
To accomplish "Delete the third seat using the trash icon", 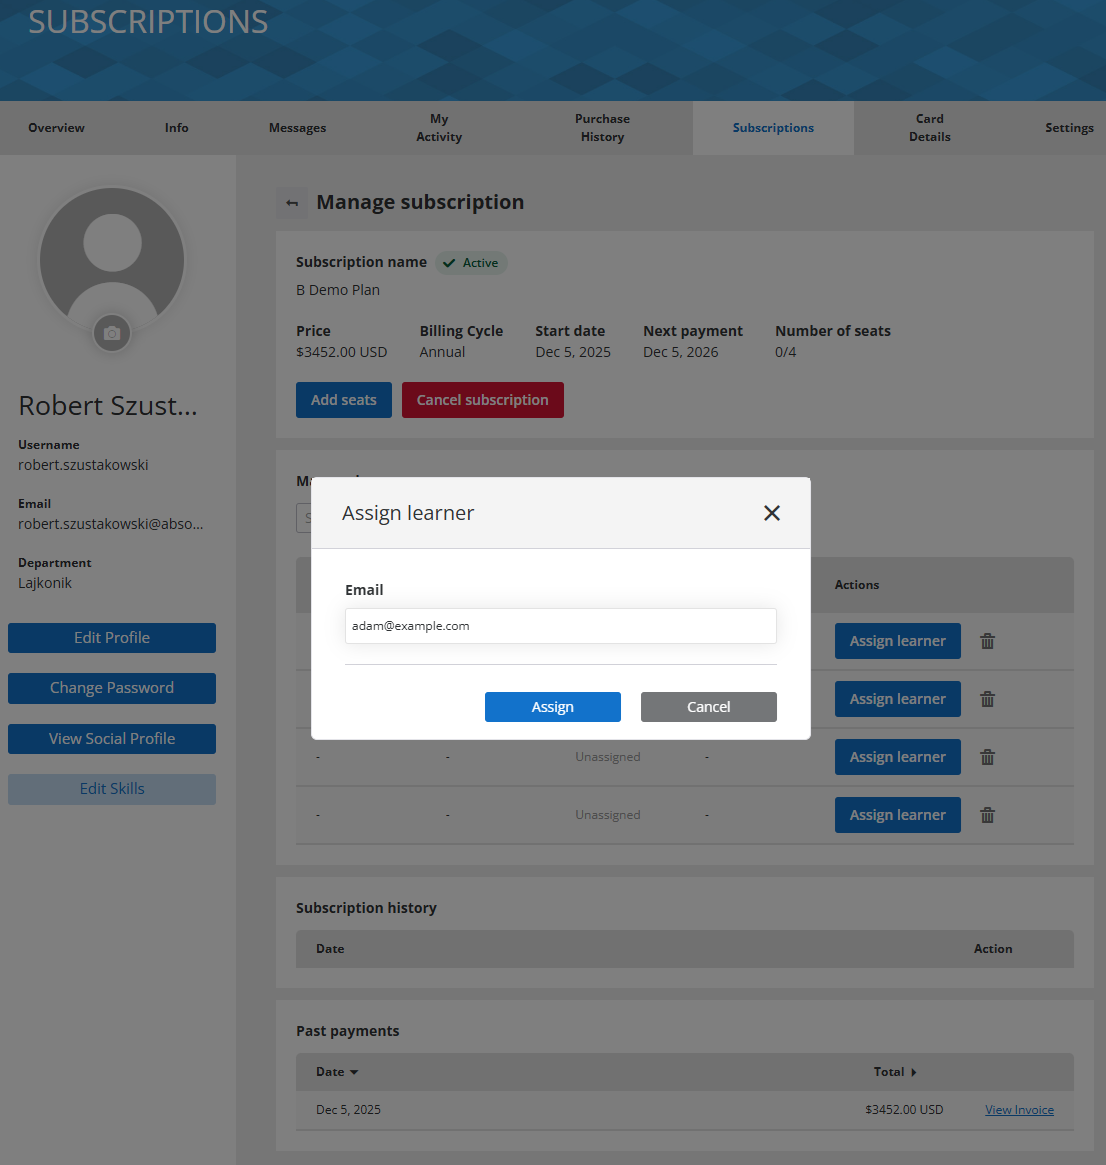I will (x=987, y=757).
